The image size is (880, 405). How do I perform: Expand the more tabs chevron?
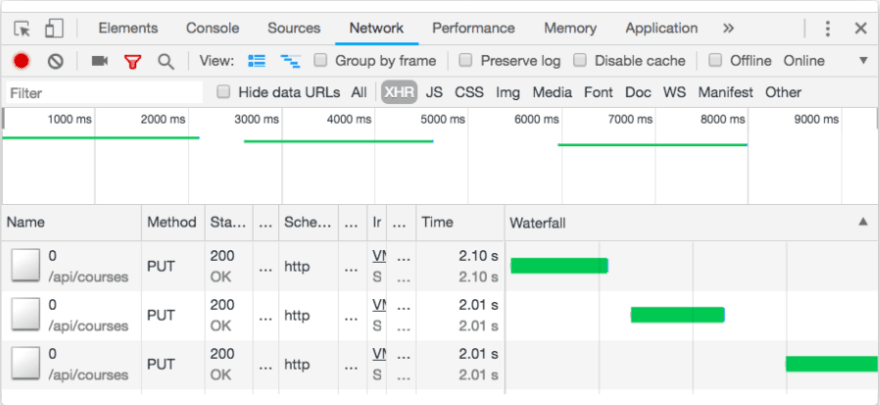[x=728, y=28]
